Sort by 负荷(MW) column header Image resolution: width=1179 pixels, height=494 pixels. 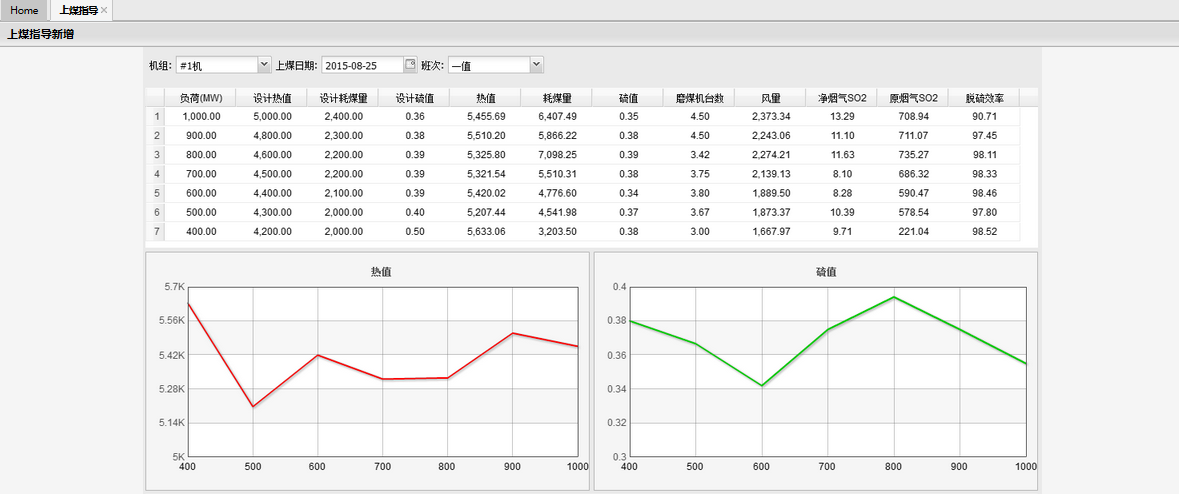(x=200, y=98)
